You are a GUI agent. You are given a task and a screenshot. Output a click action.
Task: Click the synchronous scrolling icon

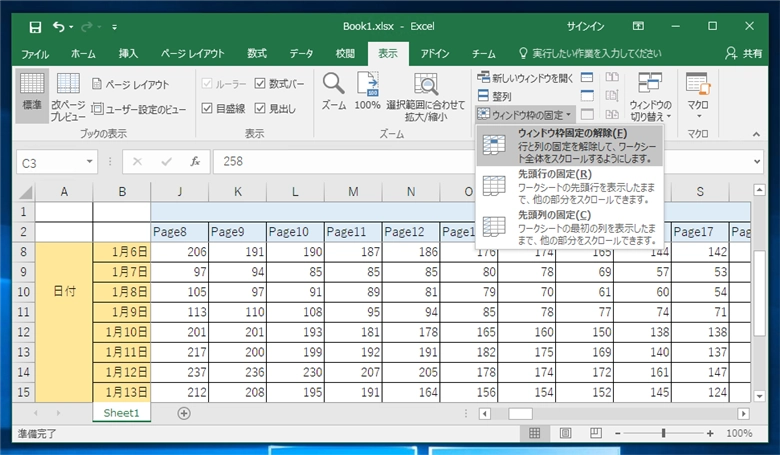(x=612, y=96)
